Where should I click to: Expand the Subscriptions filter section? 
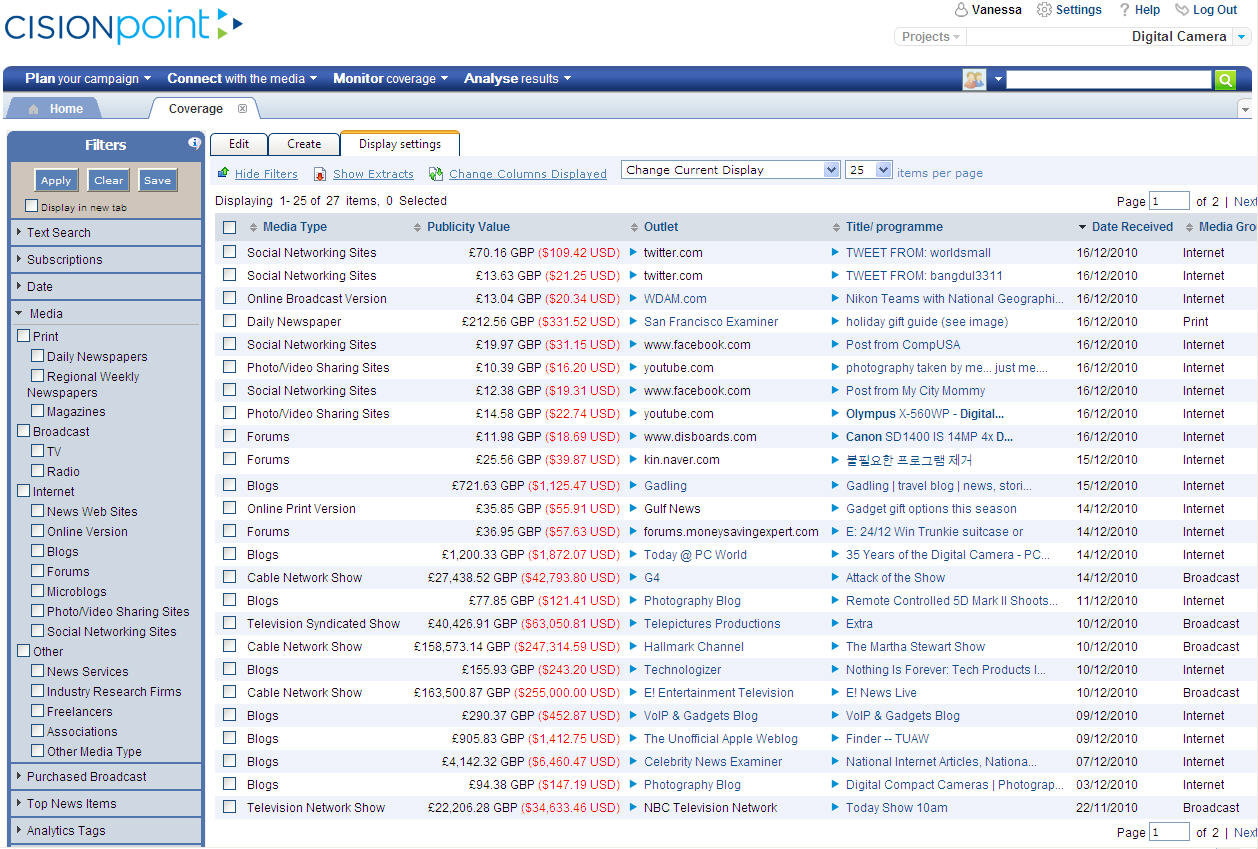point(64,259)
